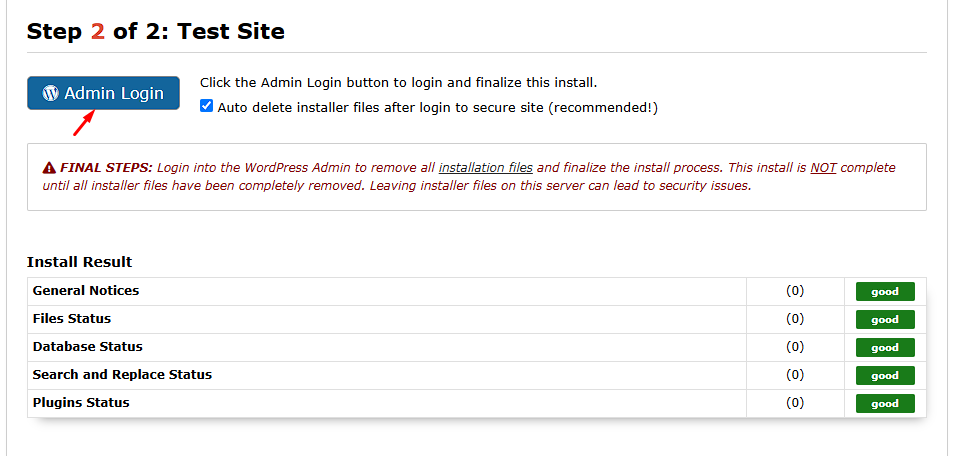Click the good badge for General Notices
Screen dimensions: 980x456
click(x=885, y=292)
